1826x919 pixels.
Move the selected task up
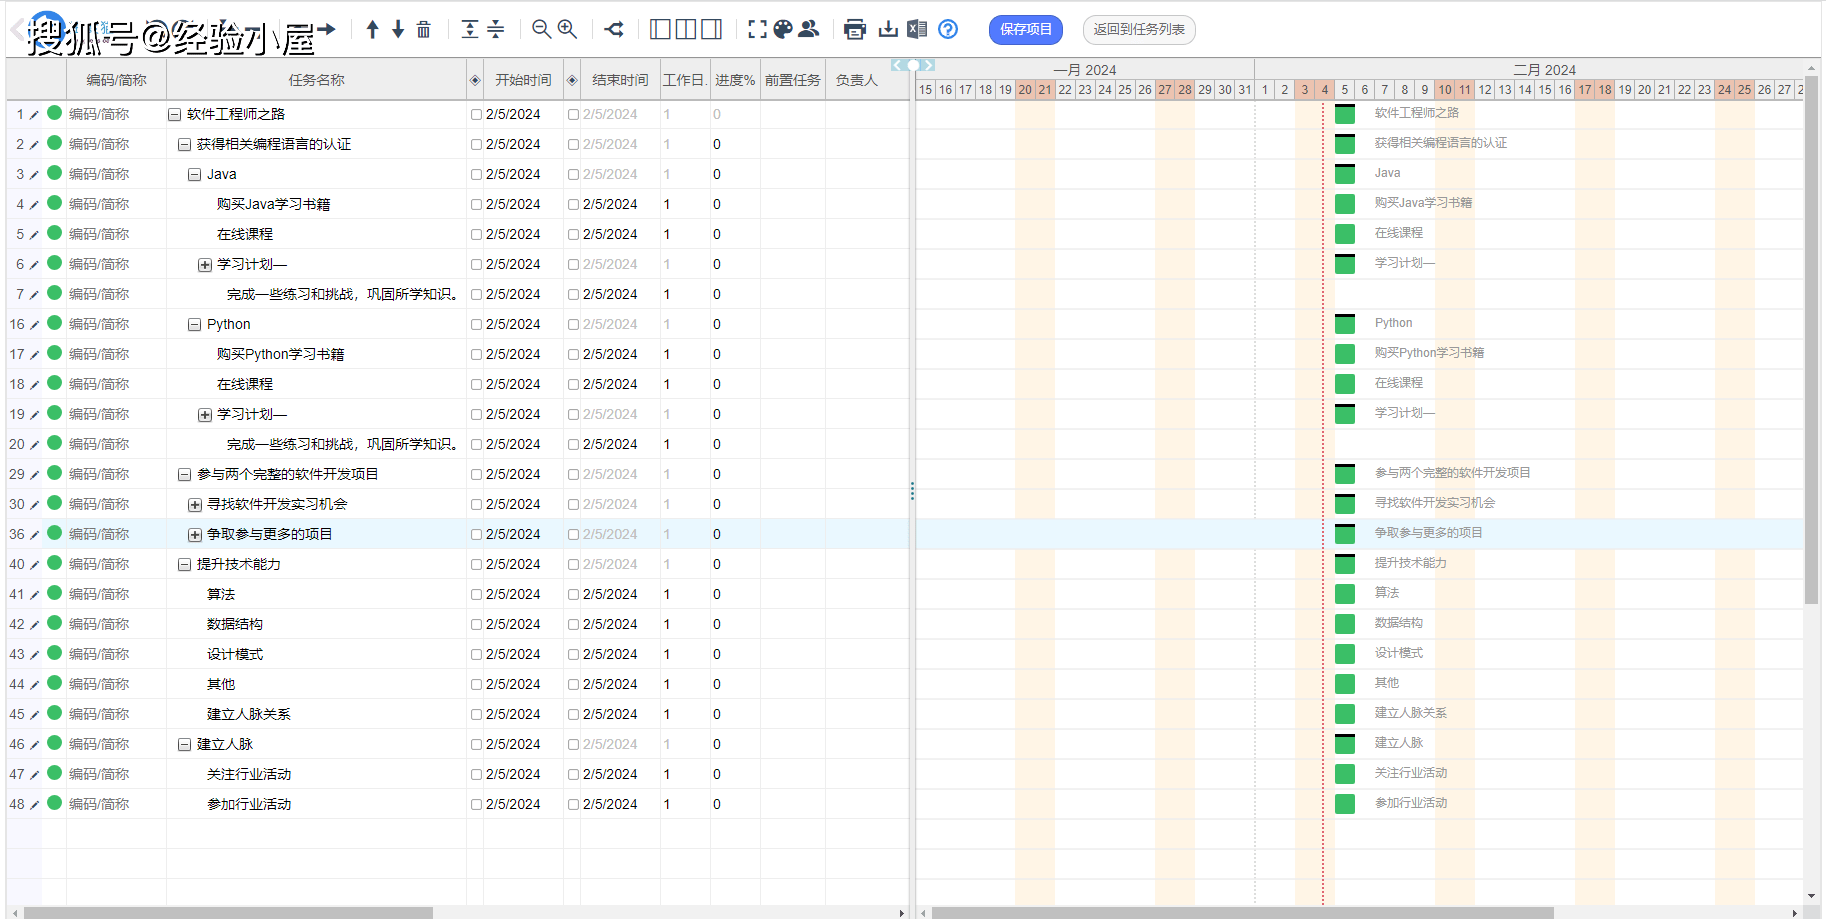(x=372, y=29)
